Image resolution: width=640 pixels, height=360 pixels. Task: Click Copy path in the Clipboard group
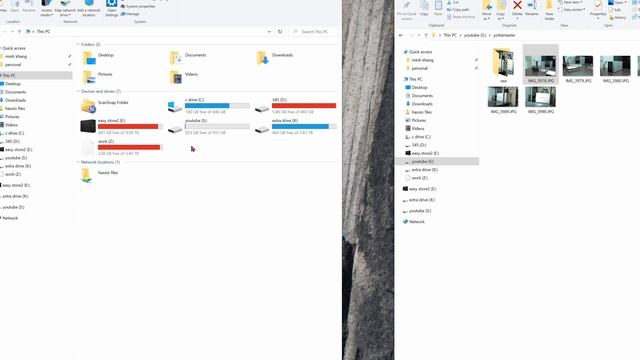(x=458, y=9)
